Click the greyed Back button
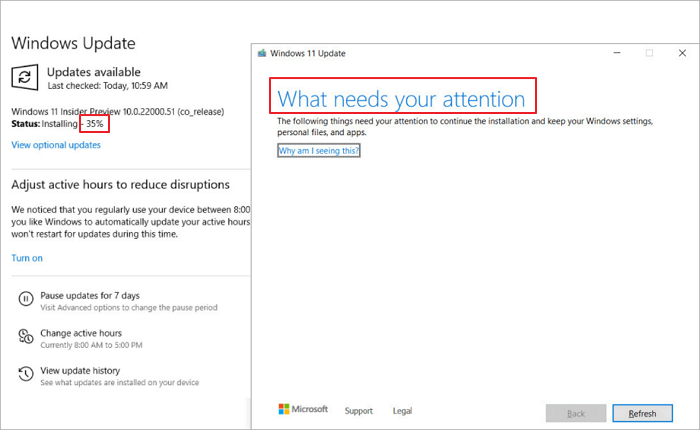 click(576, 413)
